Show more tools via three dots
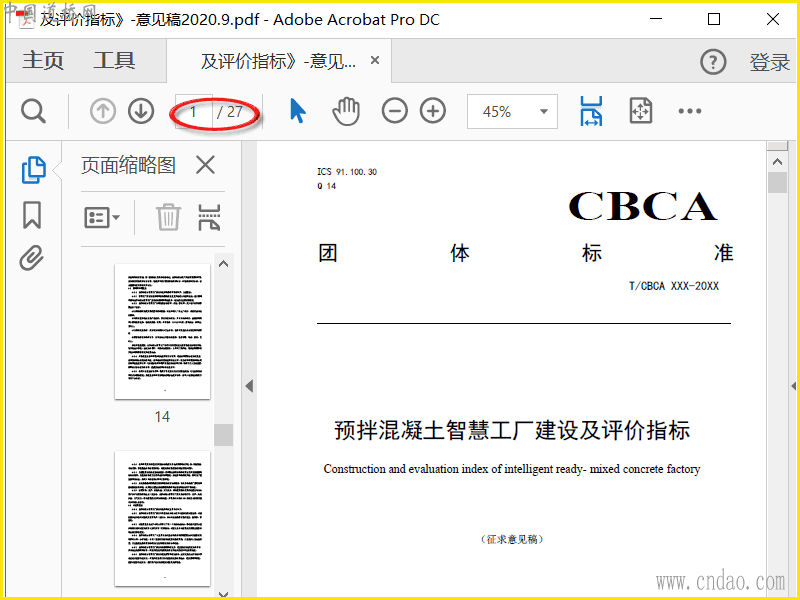 (x=690, y=111)
